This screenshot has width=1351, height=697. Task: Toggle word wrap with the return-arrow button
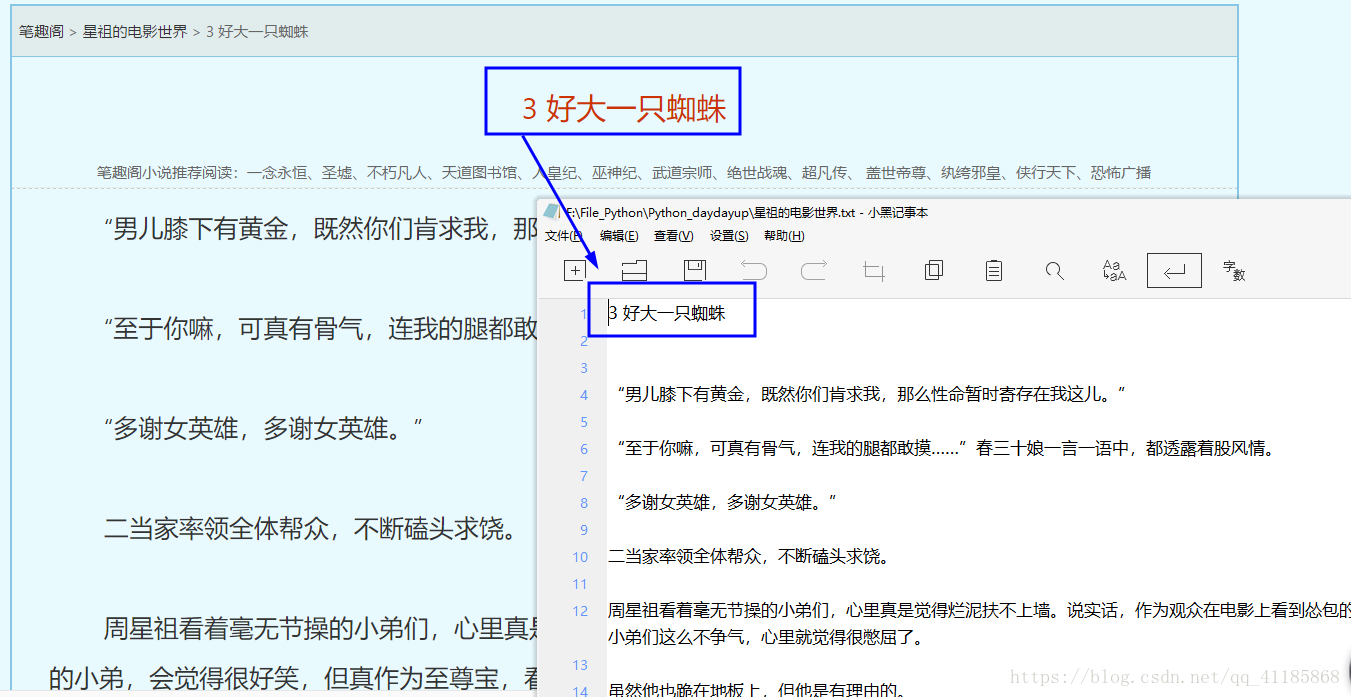pos(1174,270)
